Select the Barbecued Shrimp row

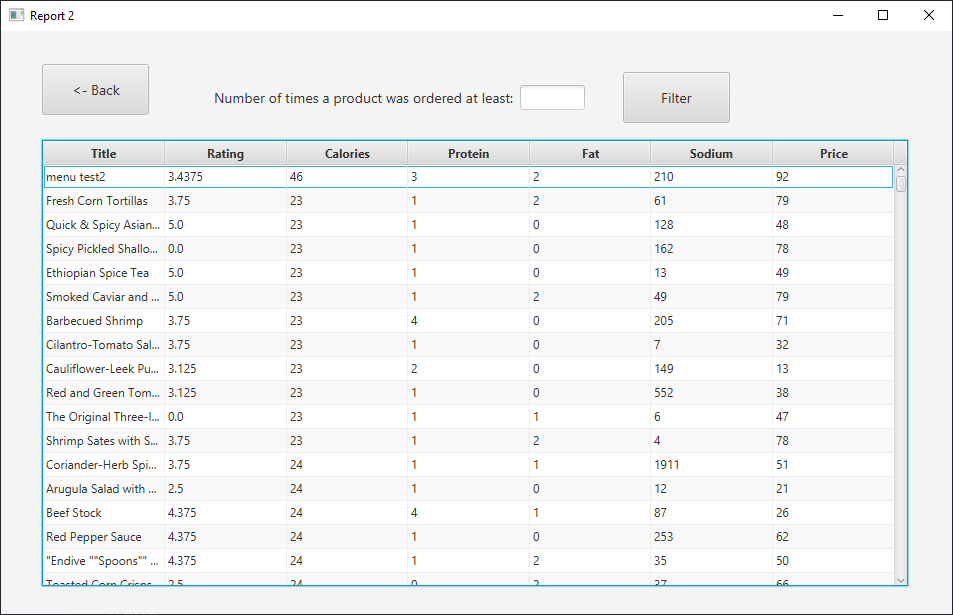click(469, 321)
